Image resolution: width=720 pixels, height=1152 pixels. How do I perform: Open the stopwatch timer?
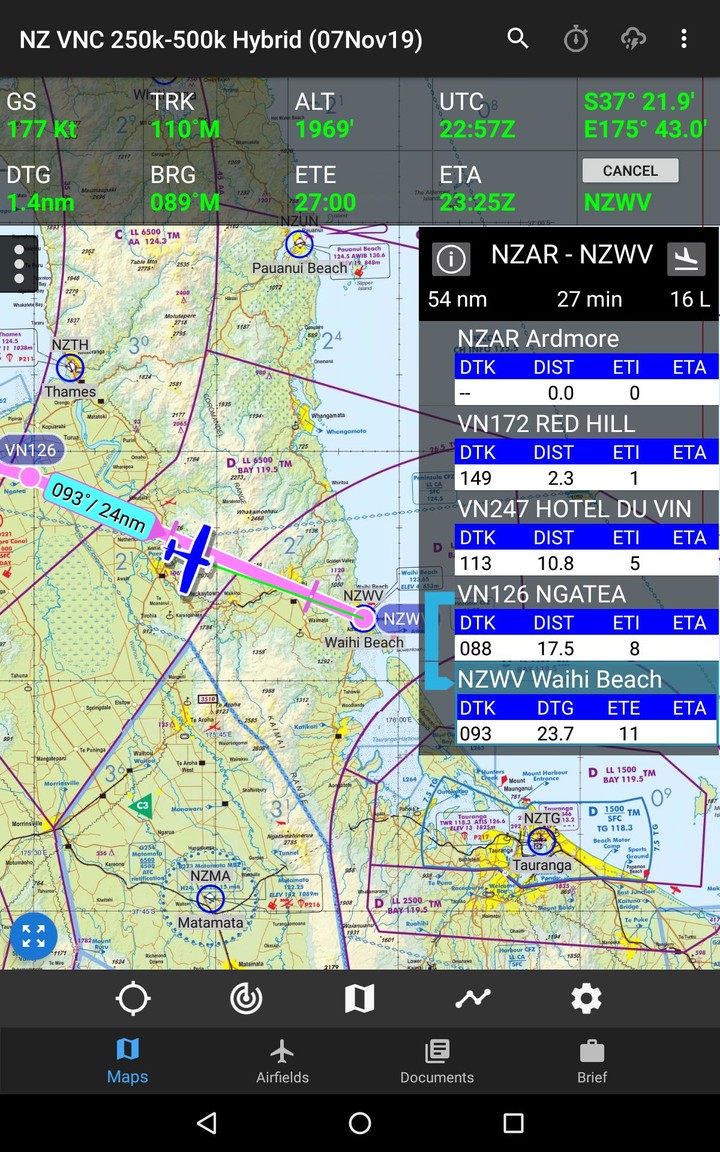pos(576,39)
